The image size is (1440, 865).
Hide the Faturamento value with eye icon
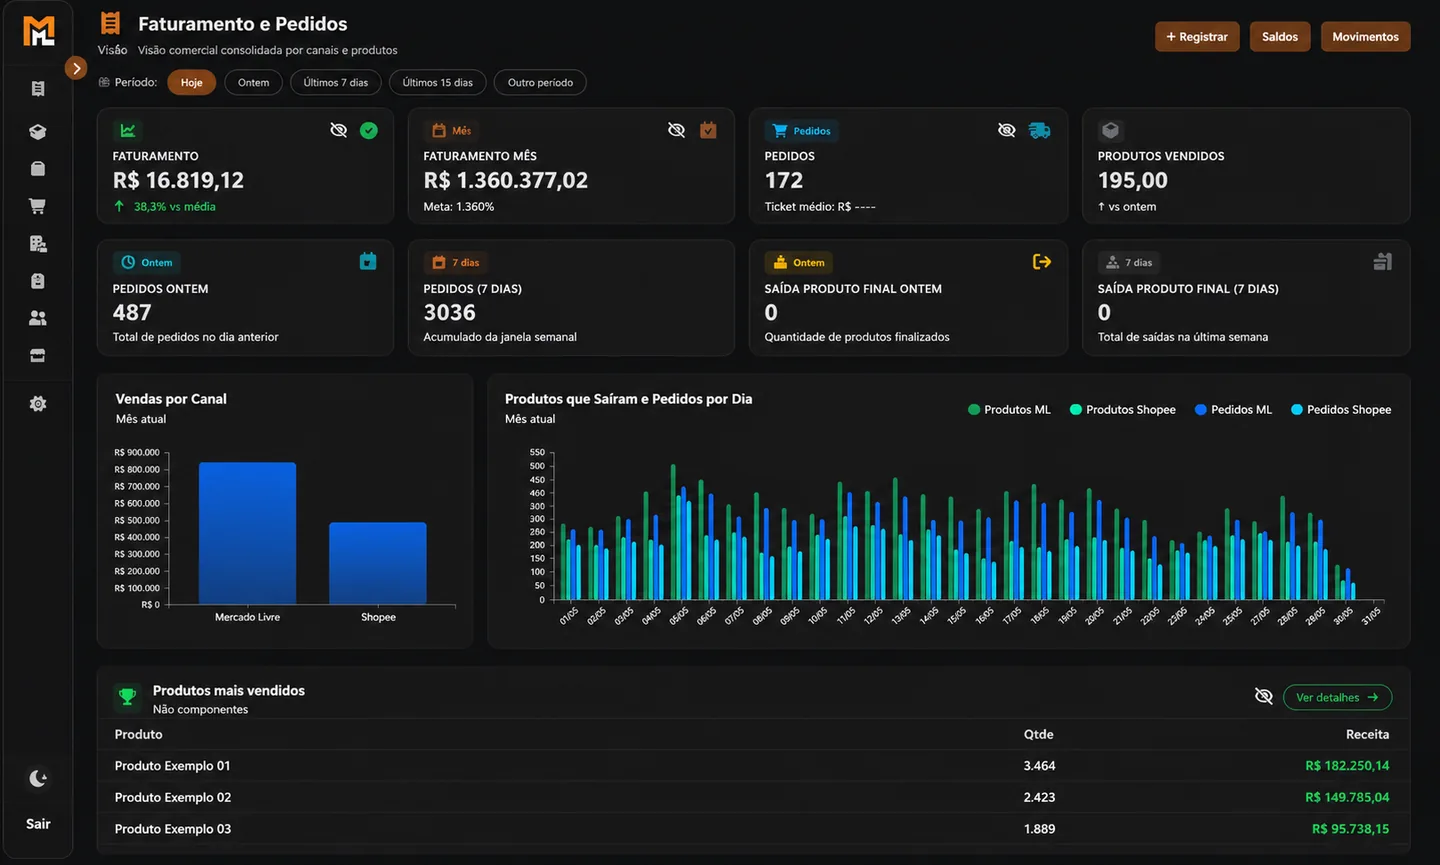click(339, 130)
